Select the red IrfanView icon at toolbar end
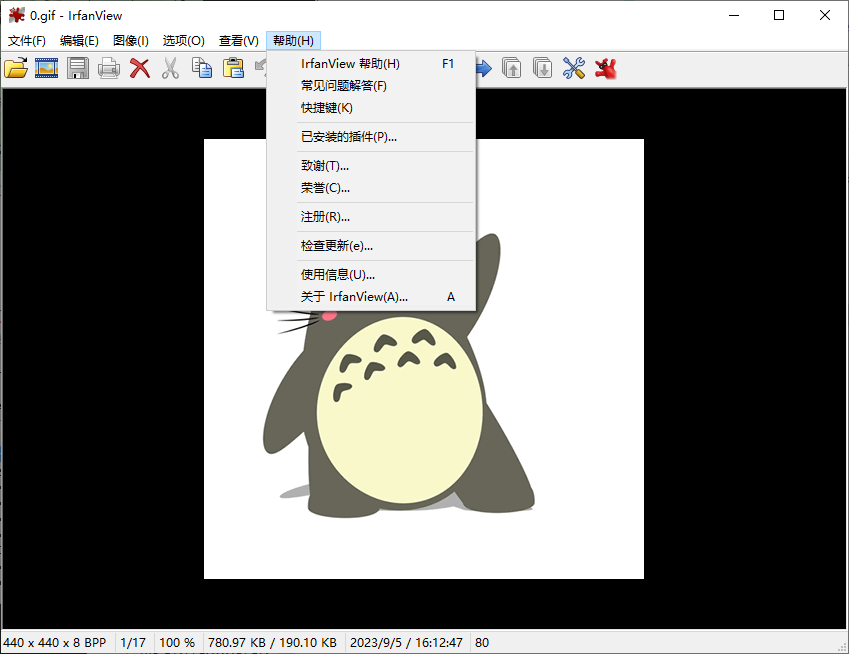This screenshot has width=849, height=654. (x=604, y=68)
